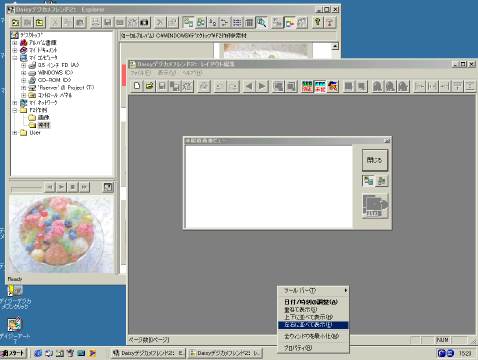Expand the User folder tree node
Screen dimensions: 478x360
pyautogui.click(x=15, y=133)
